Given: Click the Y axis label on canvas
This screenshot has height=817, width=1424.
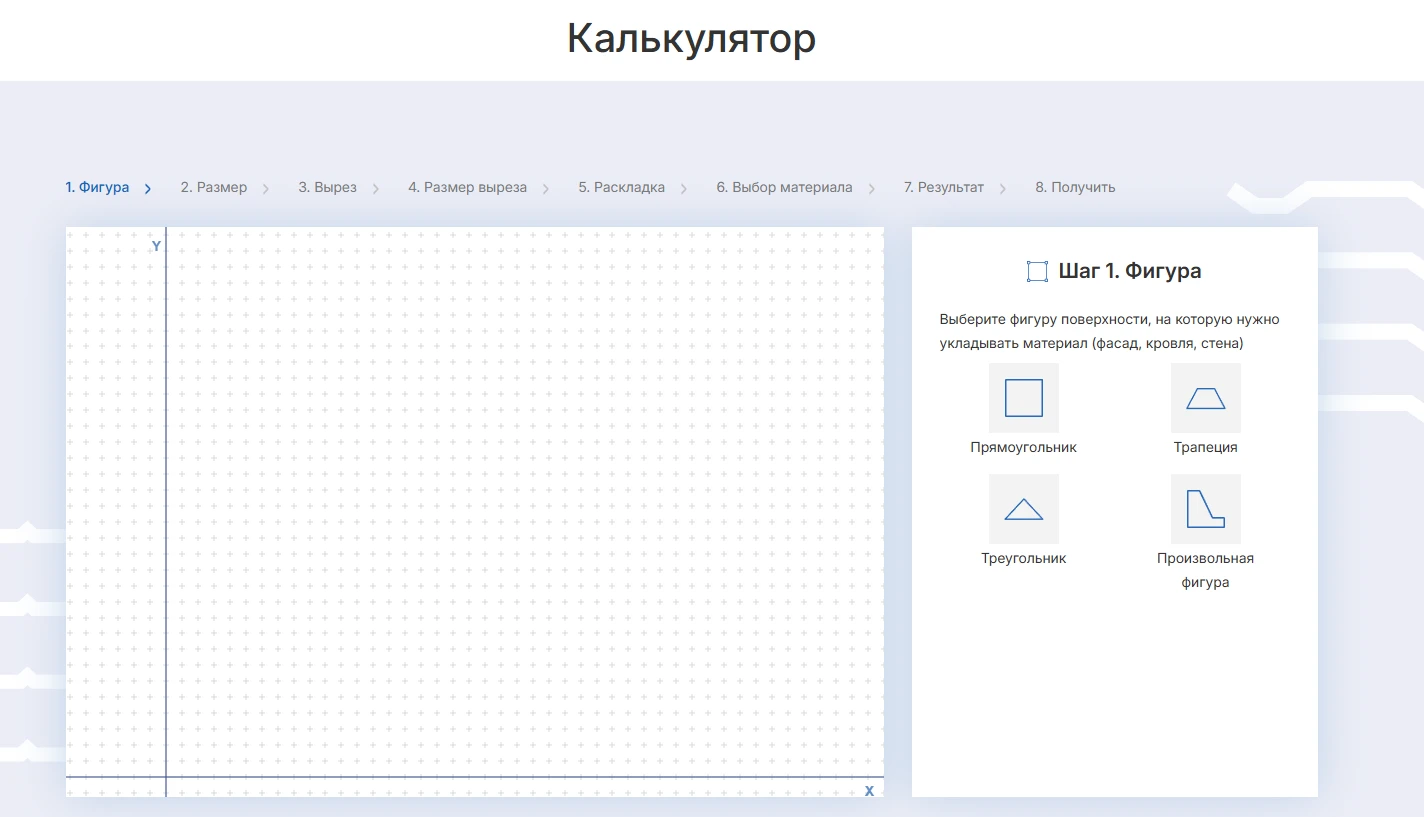Looking at the screenshot, I should 156,246.
